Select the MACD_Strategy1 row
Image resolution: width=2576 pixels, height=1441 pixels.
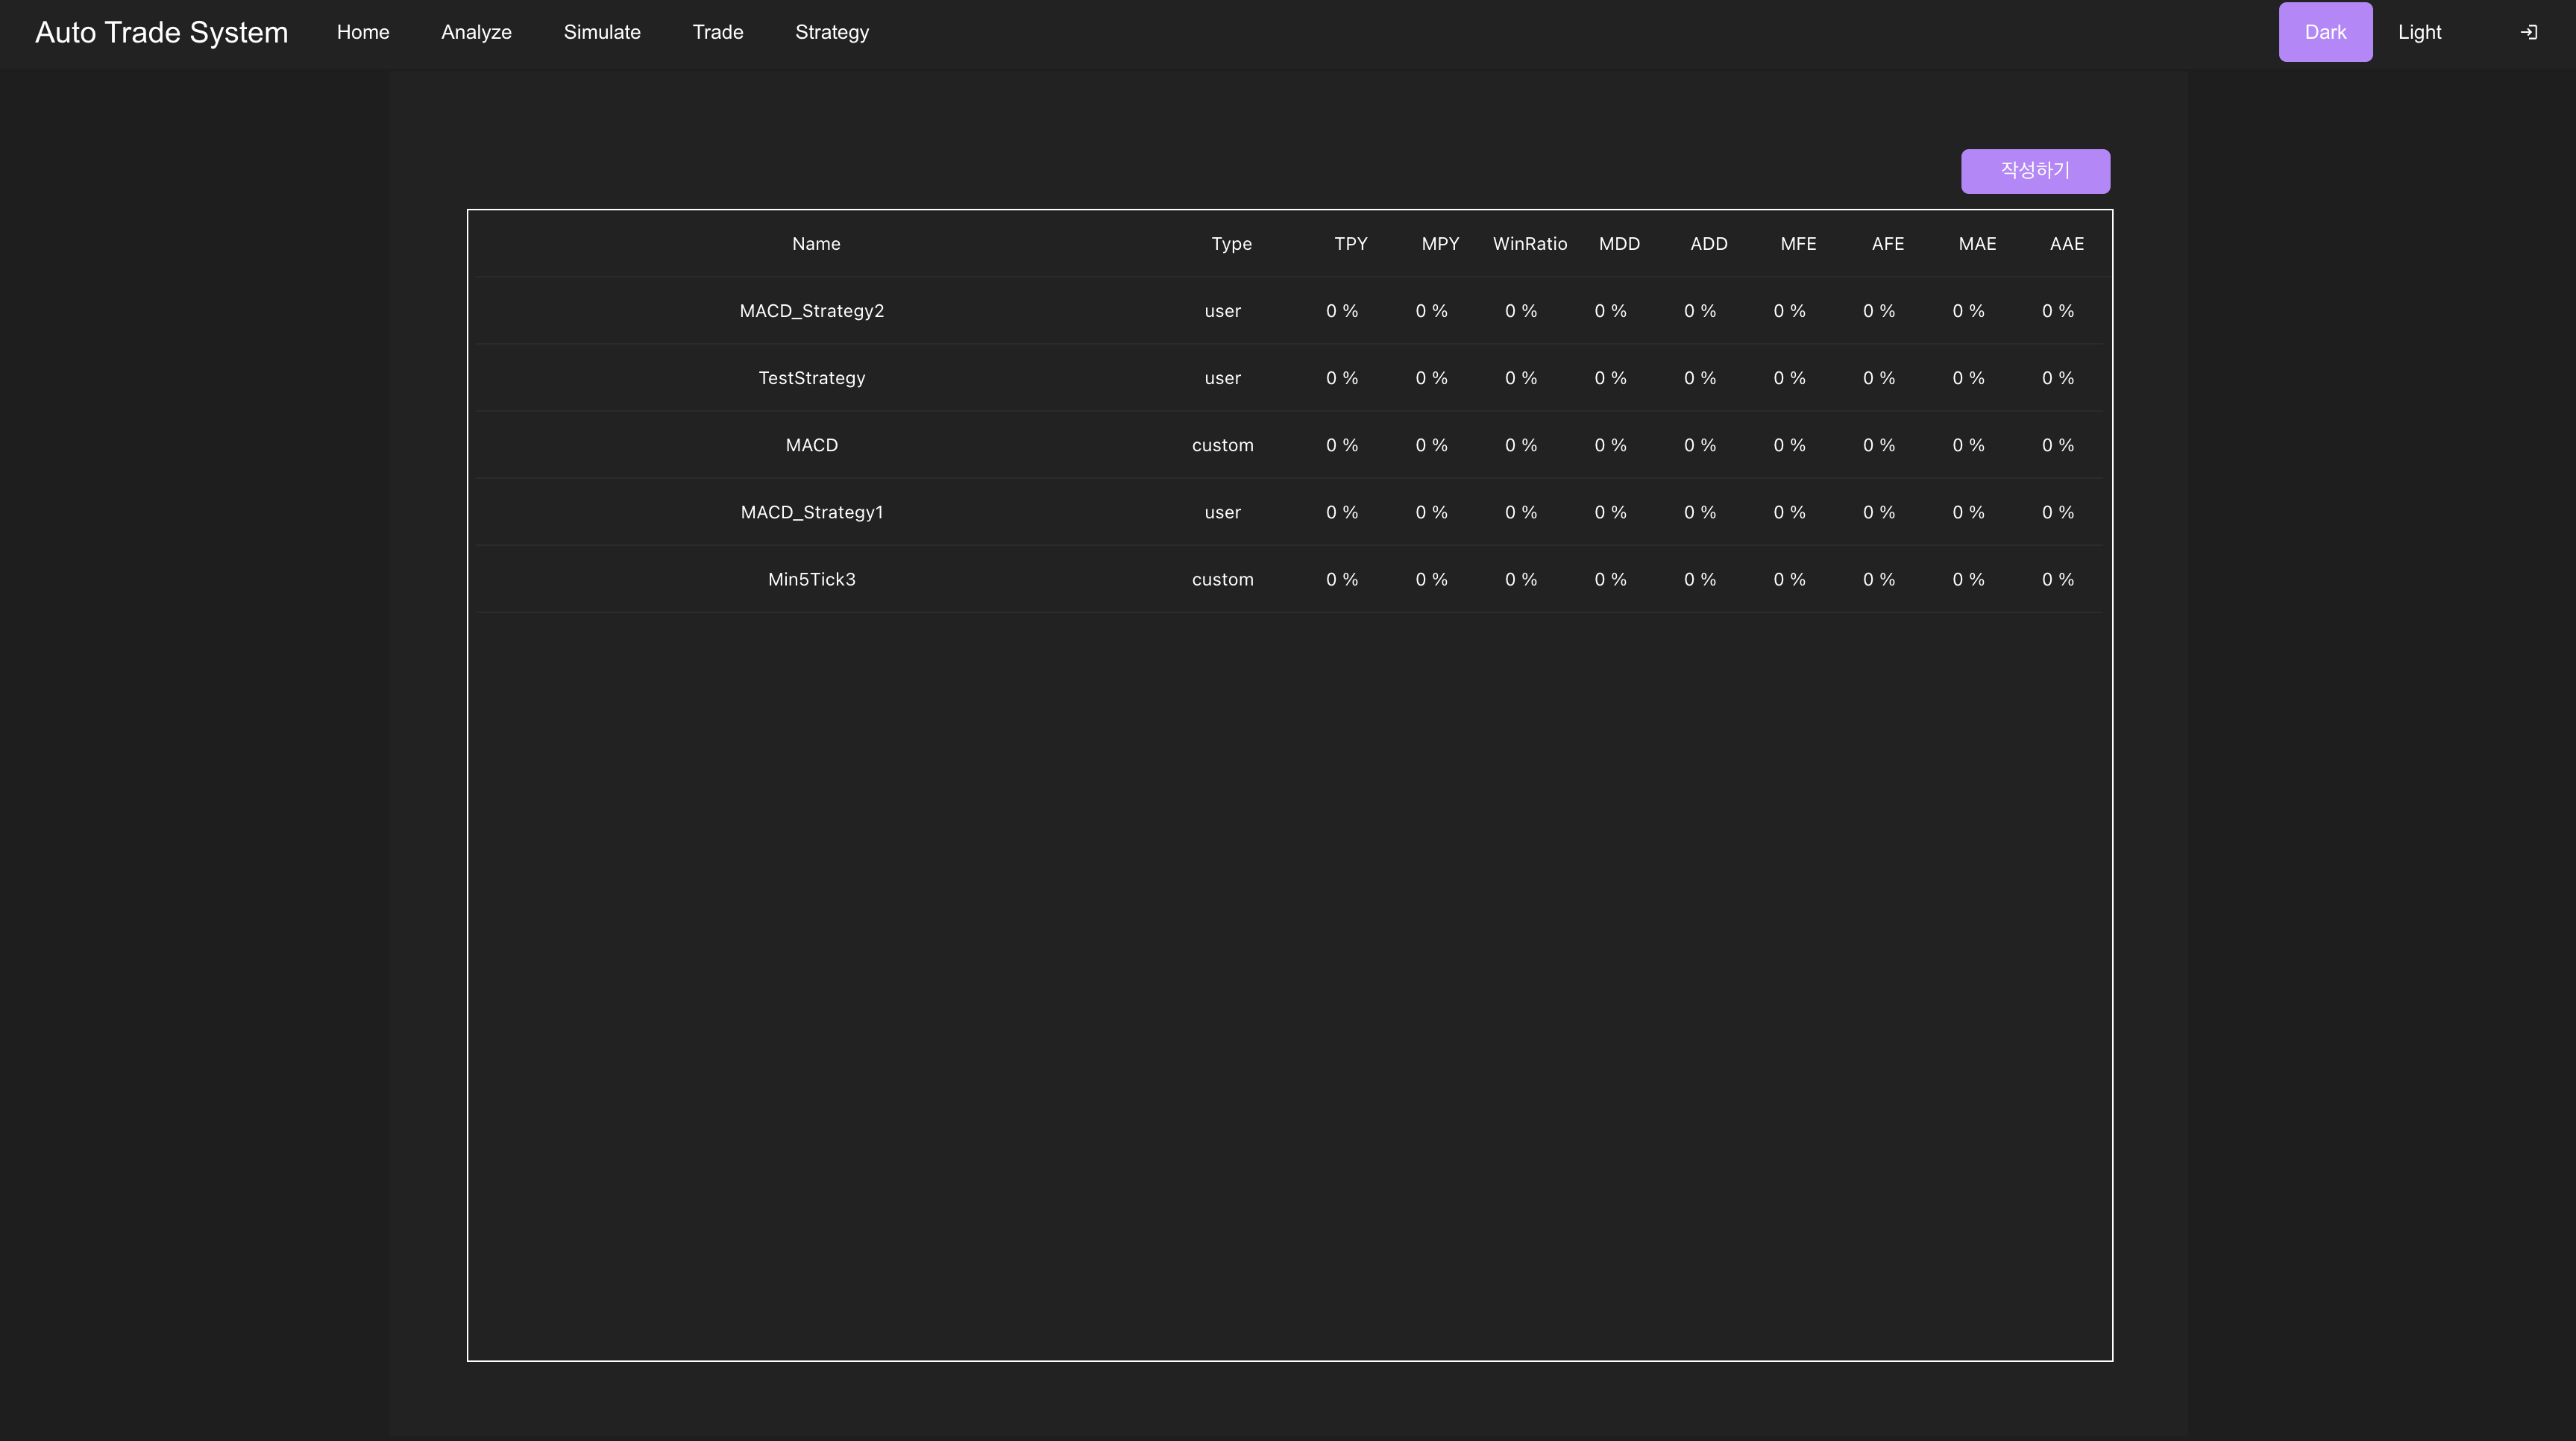point(811,512)
